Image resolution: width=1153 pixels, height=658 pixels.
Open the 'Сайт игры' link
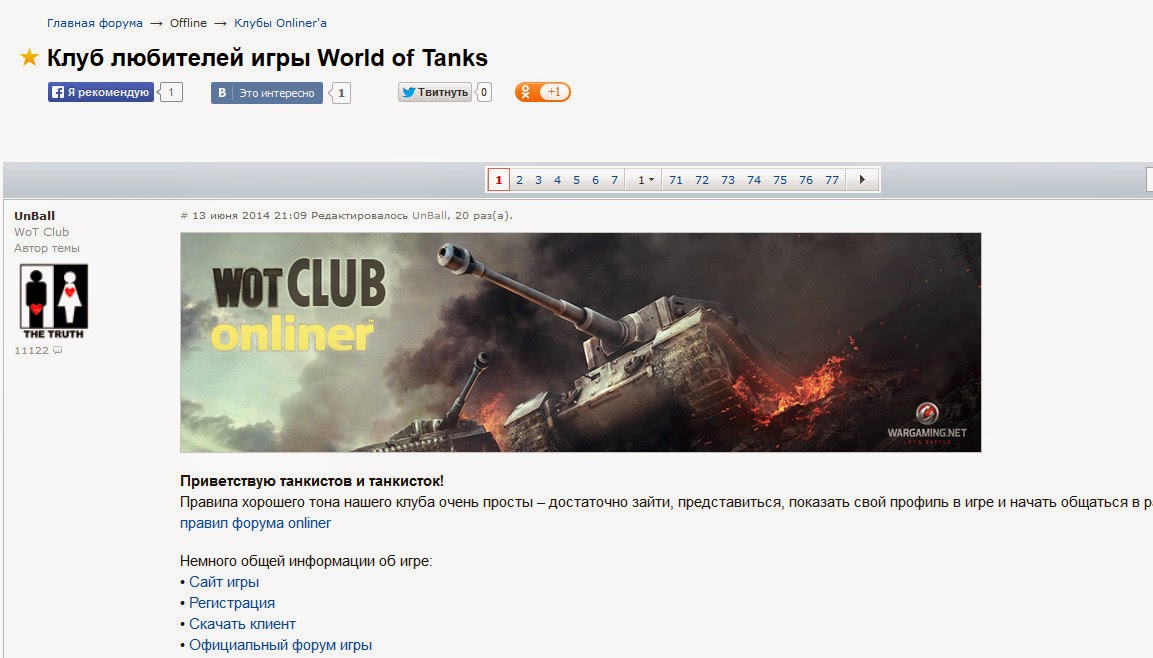pos(224,582)
